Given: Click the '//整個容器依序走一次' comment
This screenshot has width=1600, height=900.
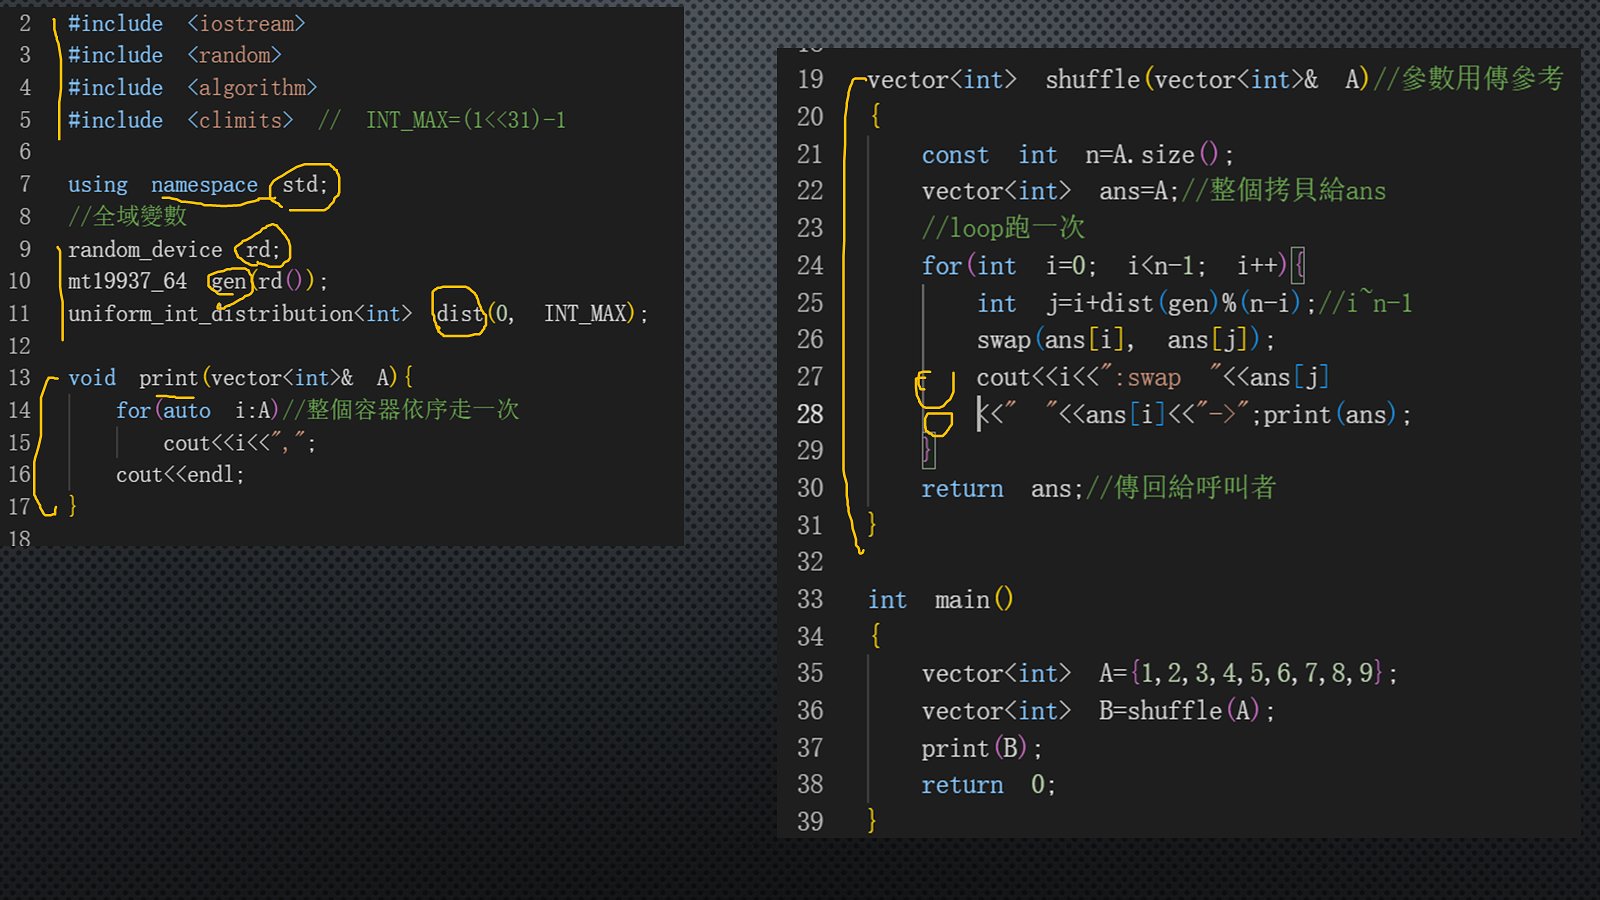Looking at the screenshot, I should click(400, 410).
